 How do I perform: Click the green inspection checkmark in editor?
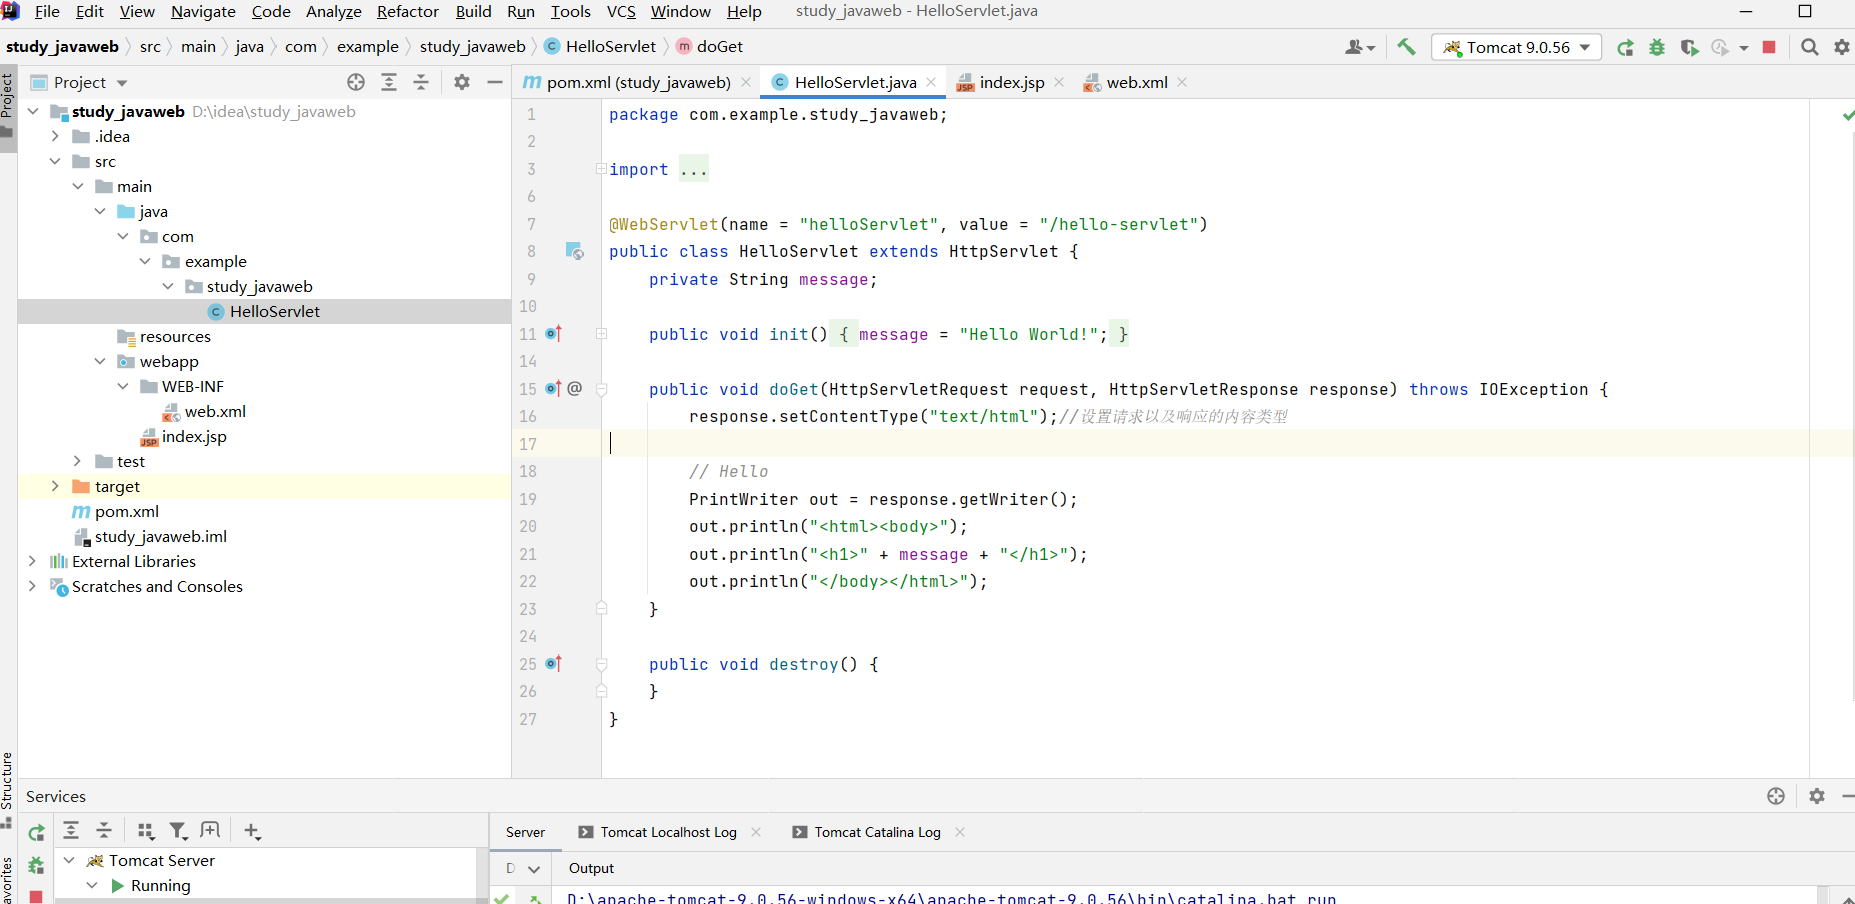tap(1848, 115)
